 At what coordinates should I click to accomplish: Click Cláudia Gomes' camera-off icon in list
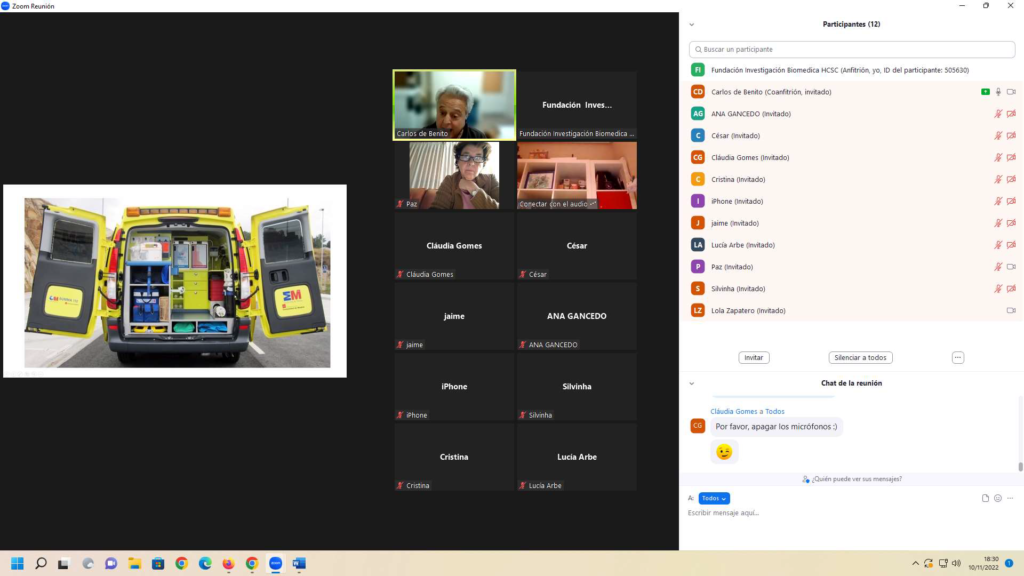1011,157
